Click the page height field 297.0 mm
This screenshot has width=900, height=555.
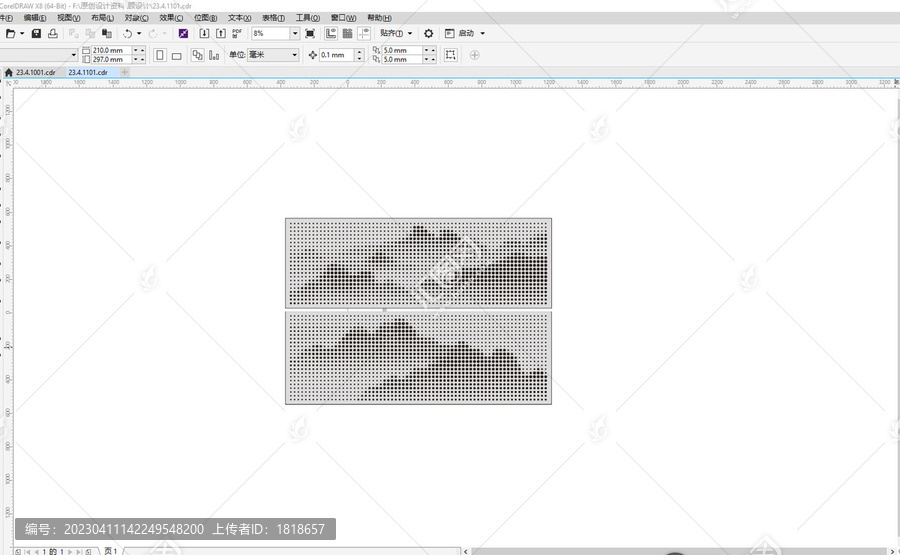click(111, 60)
